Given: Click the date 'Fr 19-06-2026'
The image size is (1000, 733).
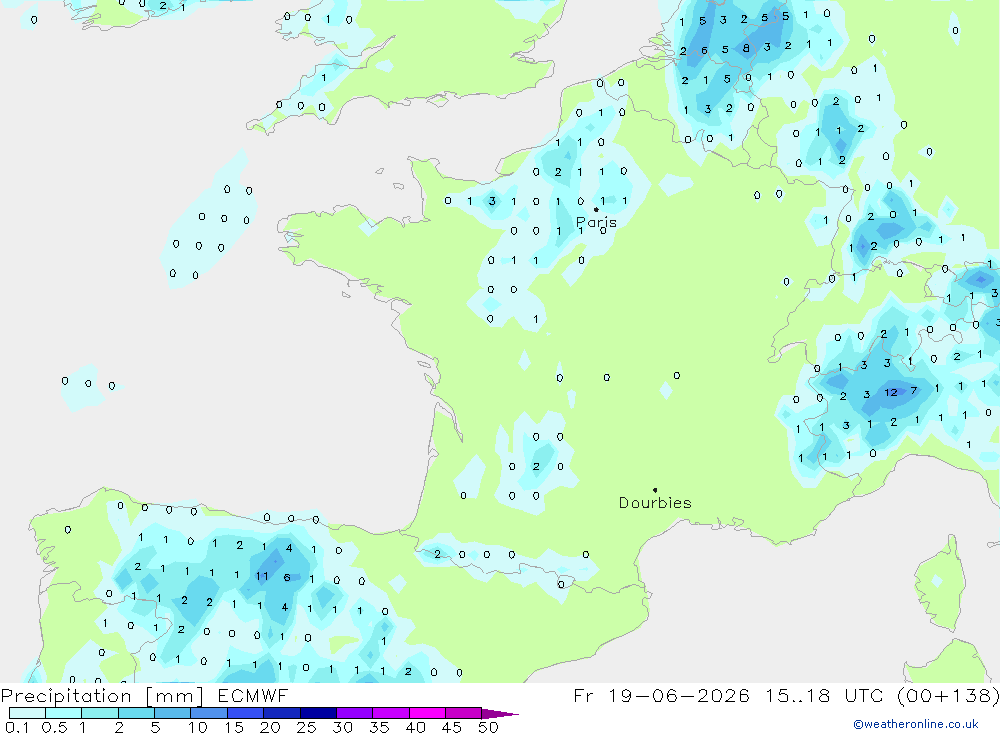Looking at the screenshot, I should pos(661,695).
